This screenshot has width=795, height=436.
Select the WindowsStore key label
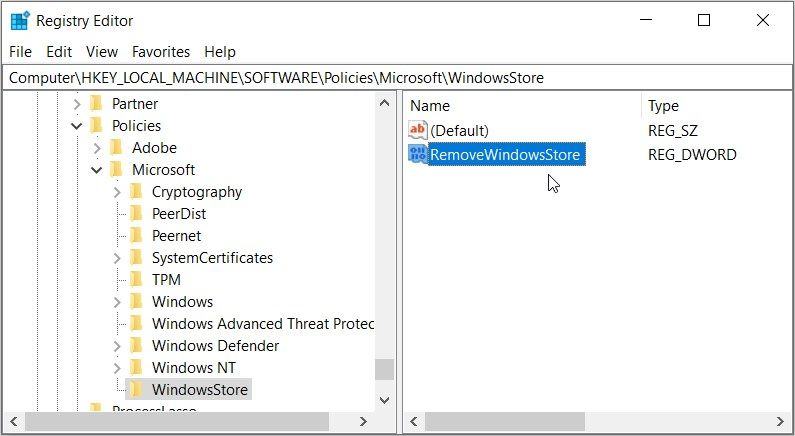(200, 389)
